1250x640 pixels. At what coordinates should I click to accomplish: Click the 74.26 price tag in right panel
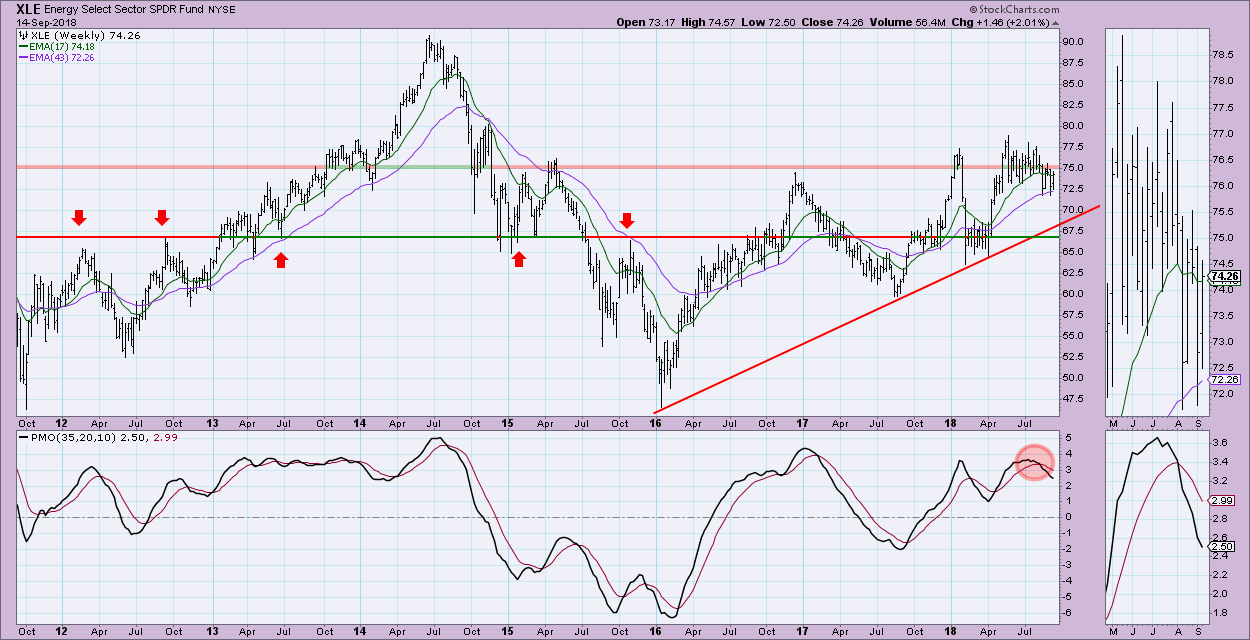coord(1225,277)
